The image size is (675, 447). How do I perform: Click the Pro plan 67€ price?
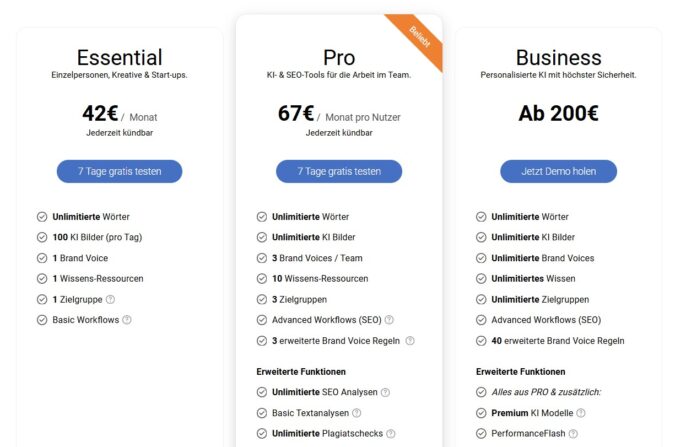296,114
